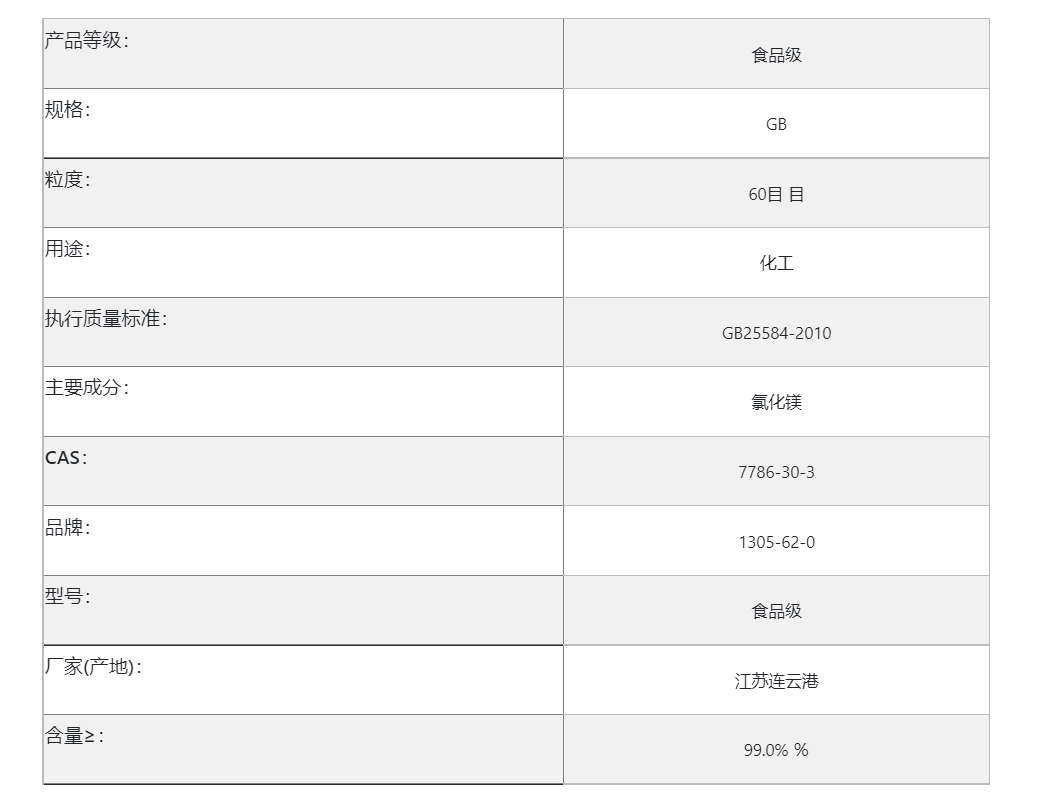Select CAS number 7786-30-3
This screenshot has width=1040, height=806.
coord(776,472)
